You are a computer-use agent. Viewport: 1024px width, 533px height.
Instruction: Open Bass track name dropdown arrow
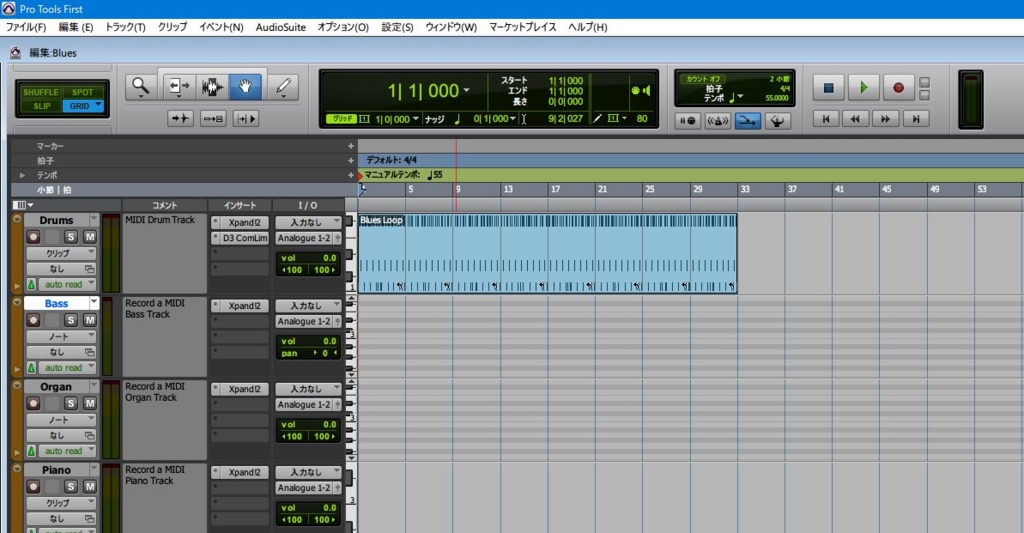click(94, 302)
